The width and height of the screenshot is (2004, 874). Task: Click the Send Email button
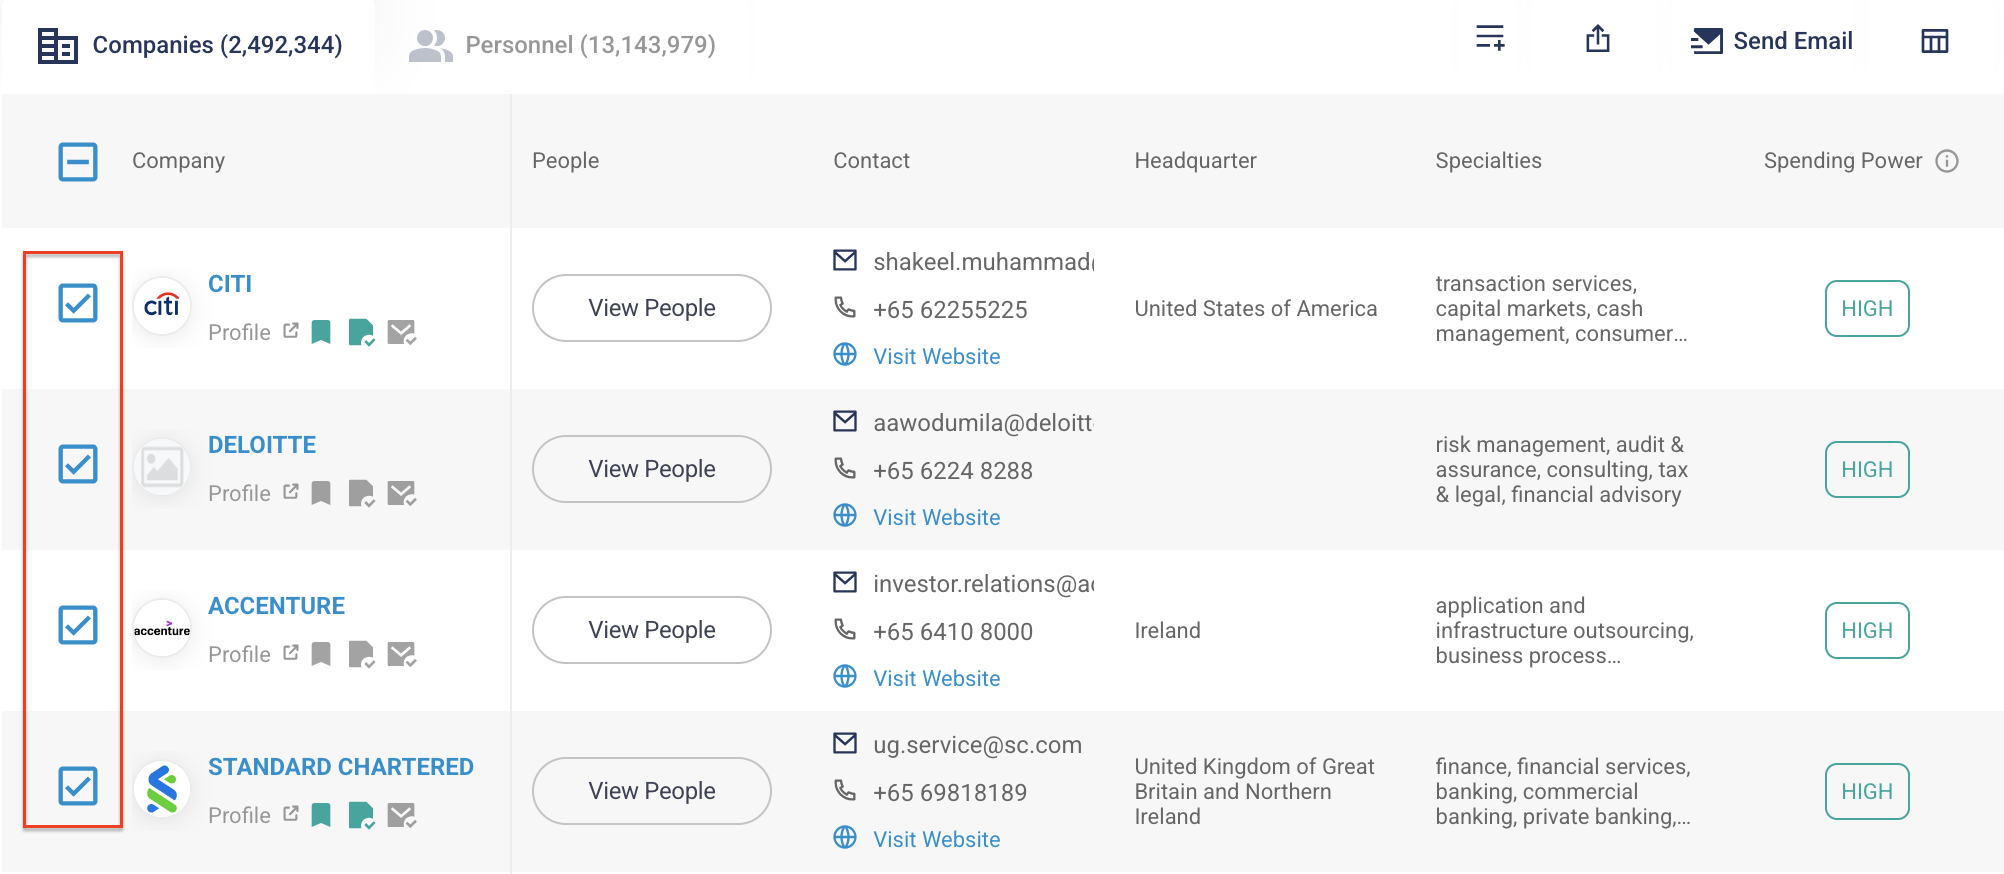coord(1772,41)
